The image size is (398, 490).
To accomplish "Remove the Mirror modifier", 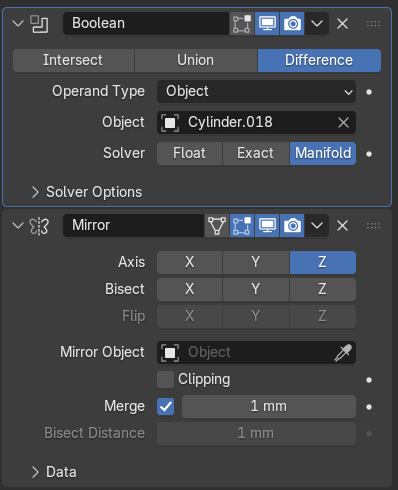I will 342,226.
